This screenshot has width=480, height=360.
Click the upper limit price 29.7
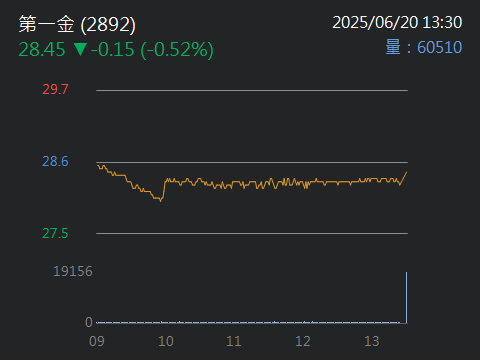pyautogui.click(x=55, y=89)
